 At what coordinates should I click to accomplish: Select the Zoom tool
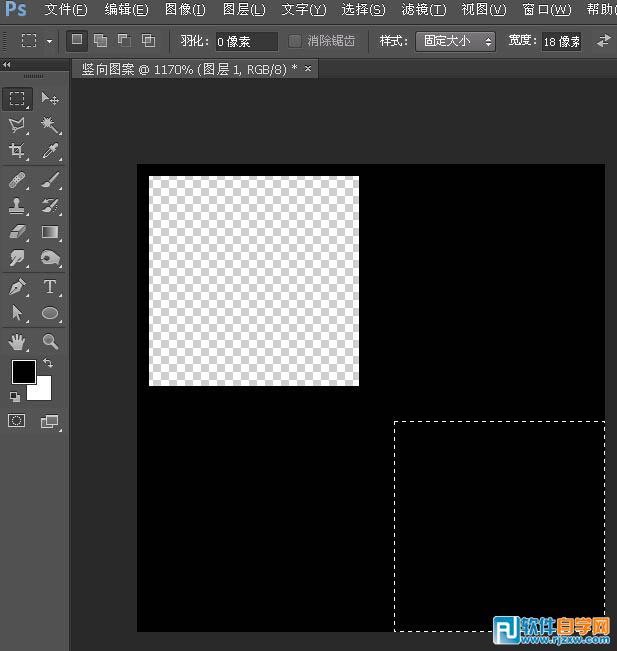point(50,342)
